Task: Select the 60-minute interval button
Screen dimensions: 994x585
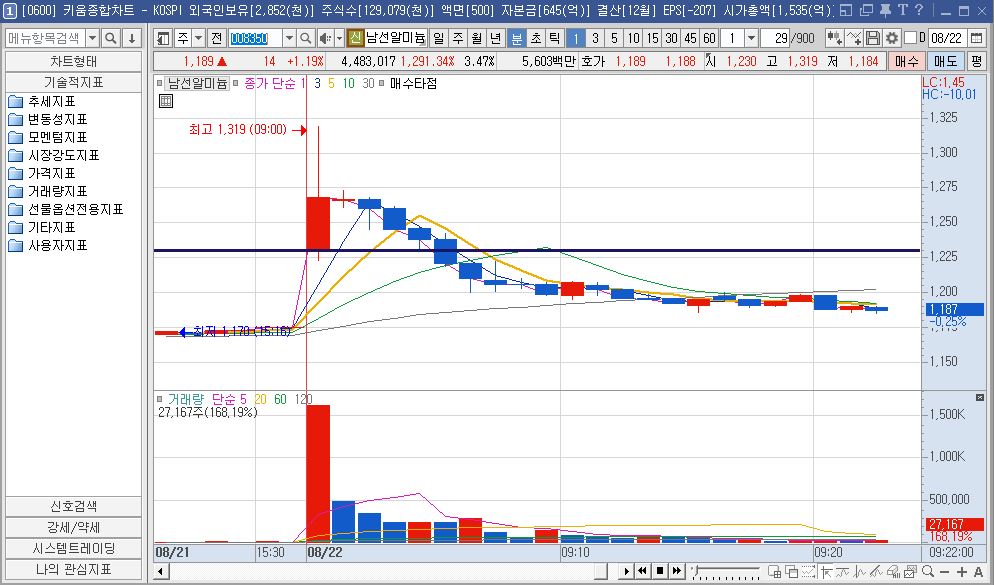Action: (x=709, y=39)
